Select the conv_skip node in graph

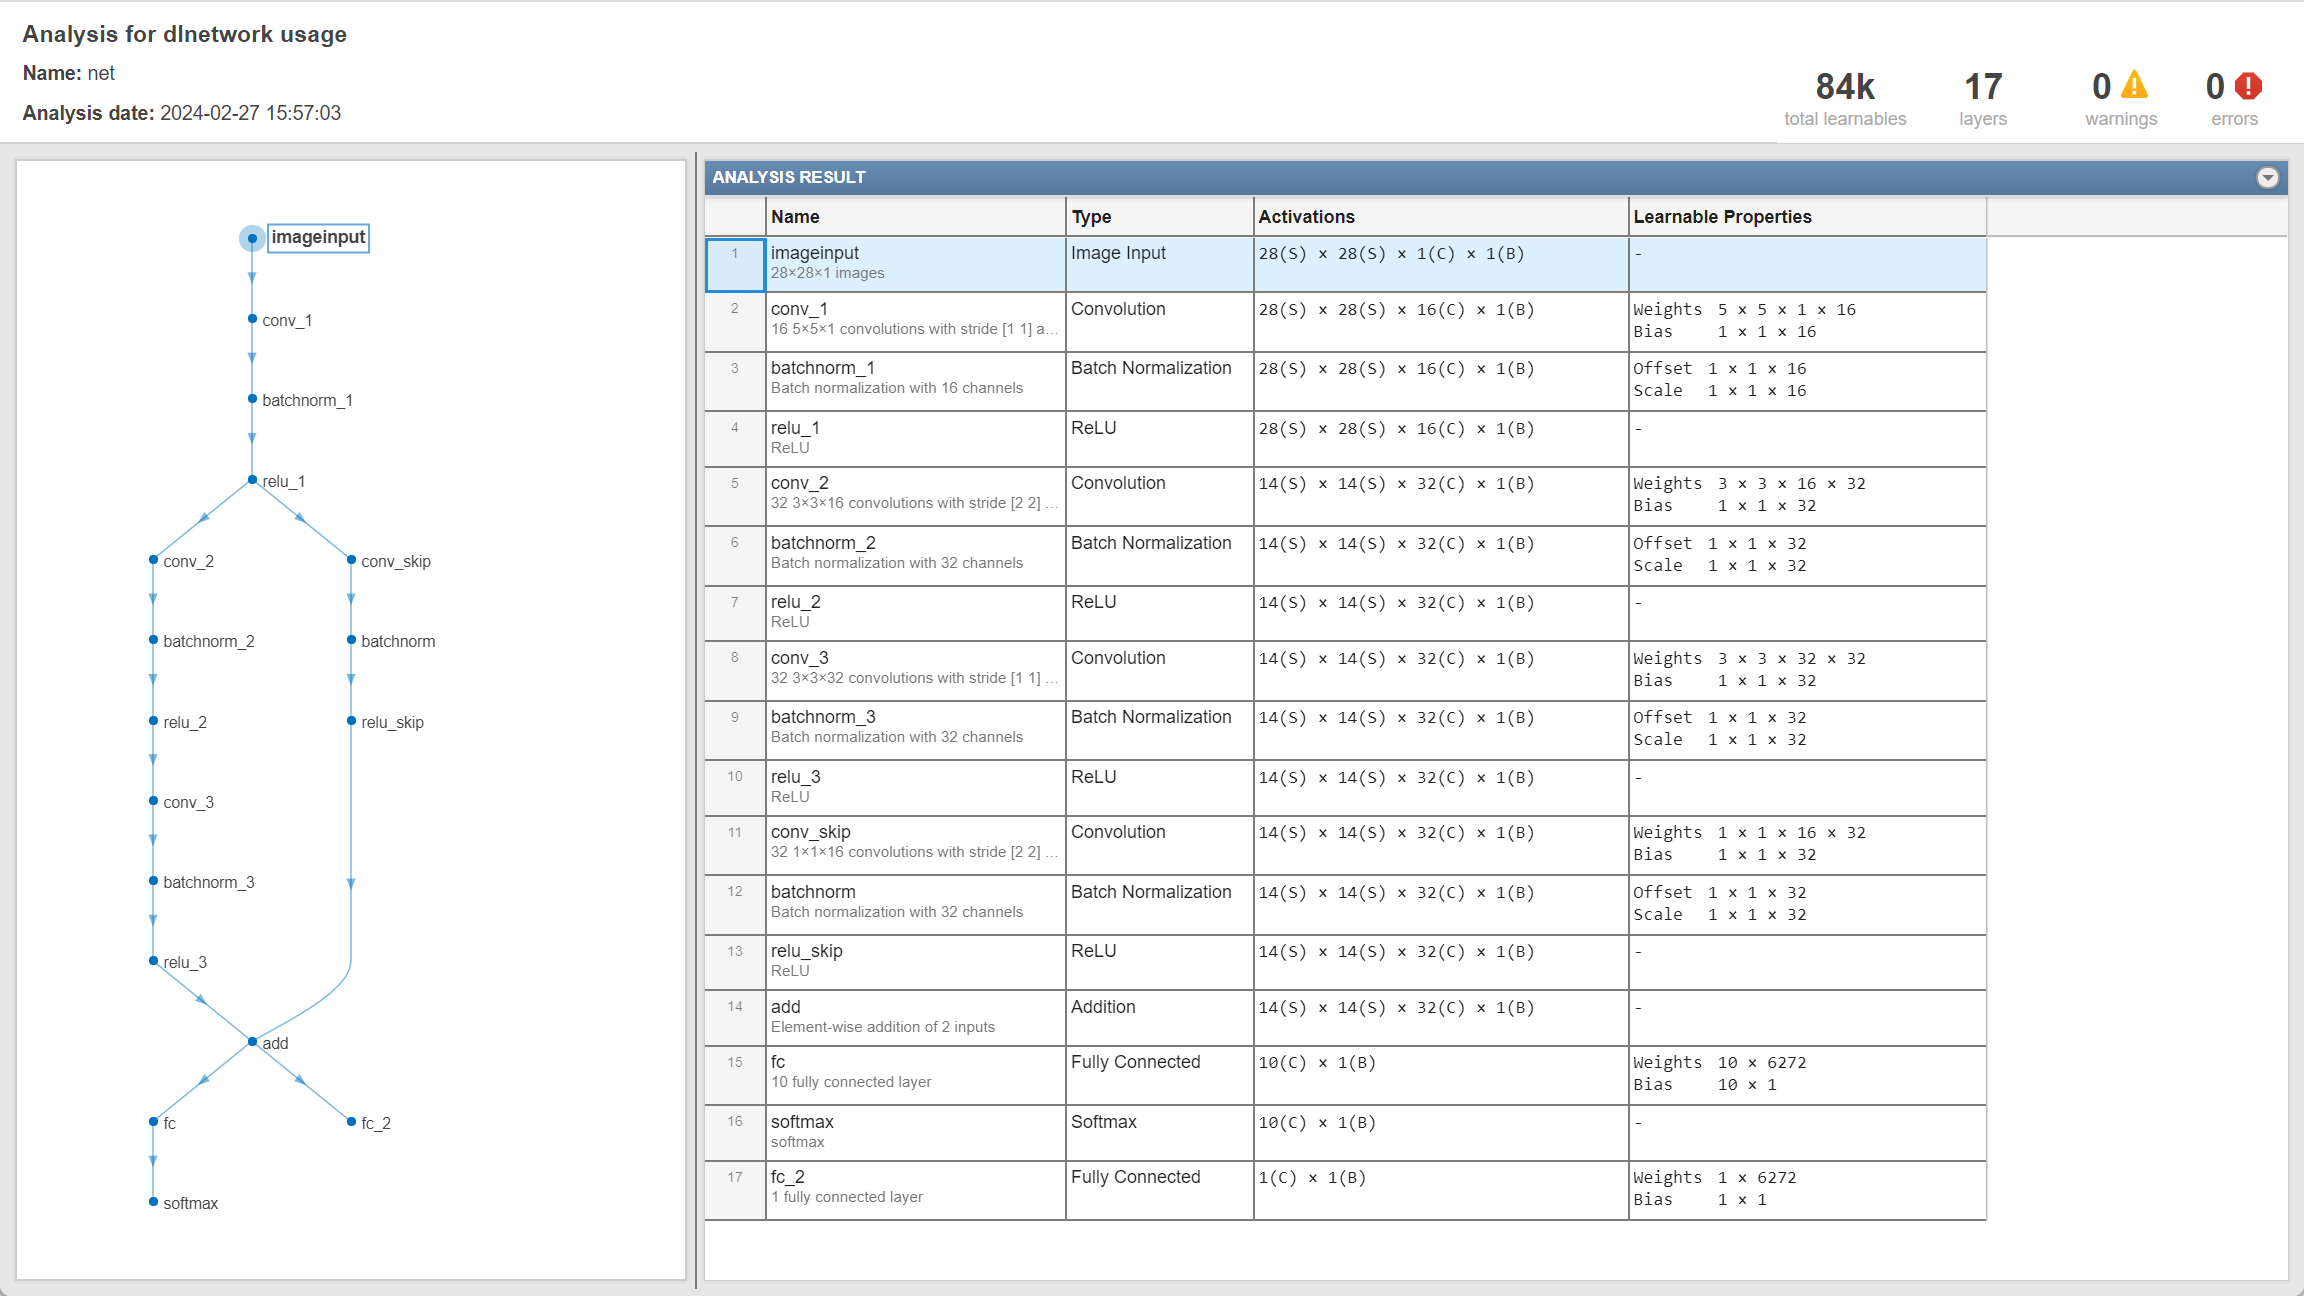pyautogui.click(x=352, y=560)
